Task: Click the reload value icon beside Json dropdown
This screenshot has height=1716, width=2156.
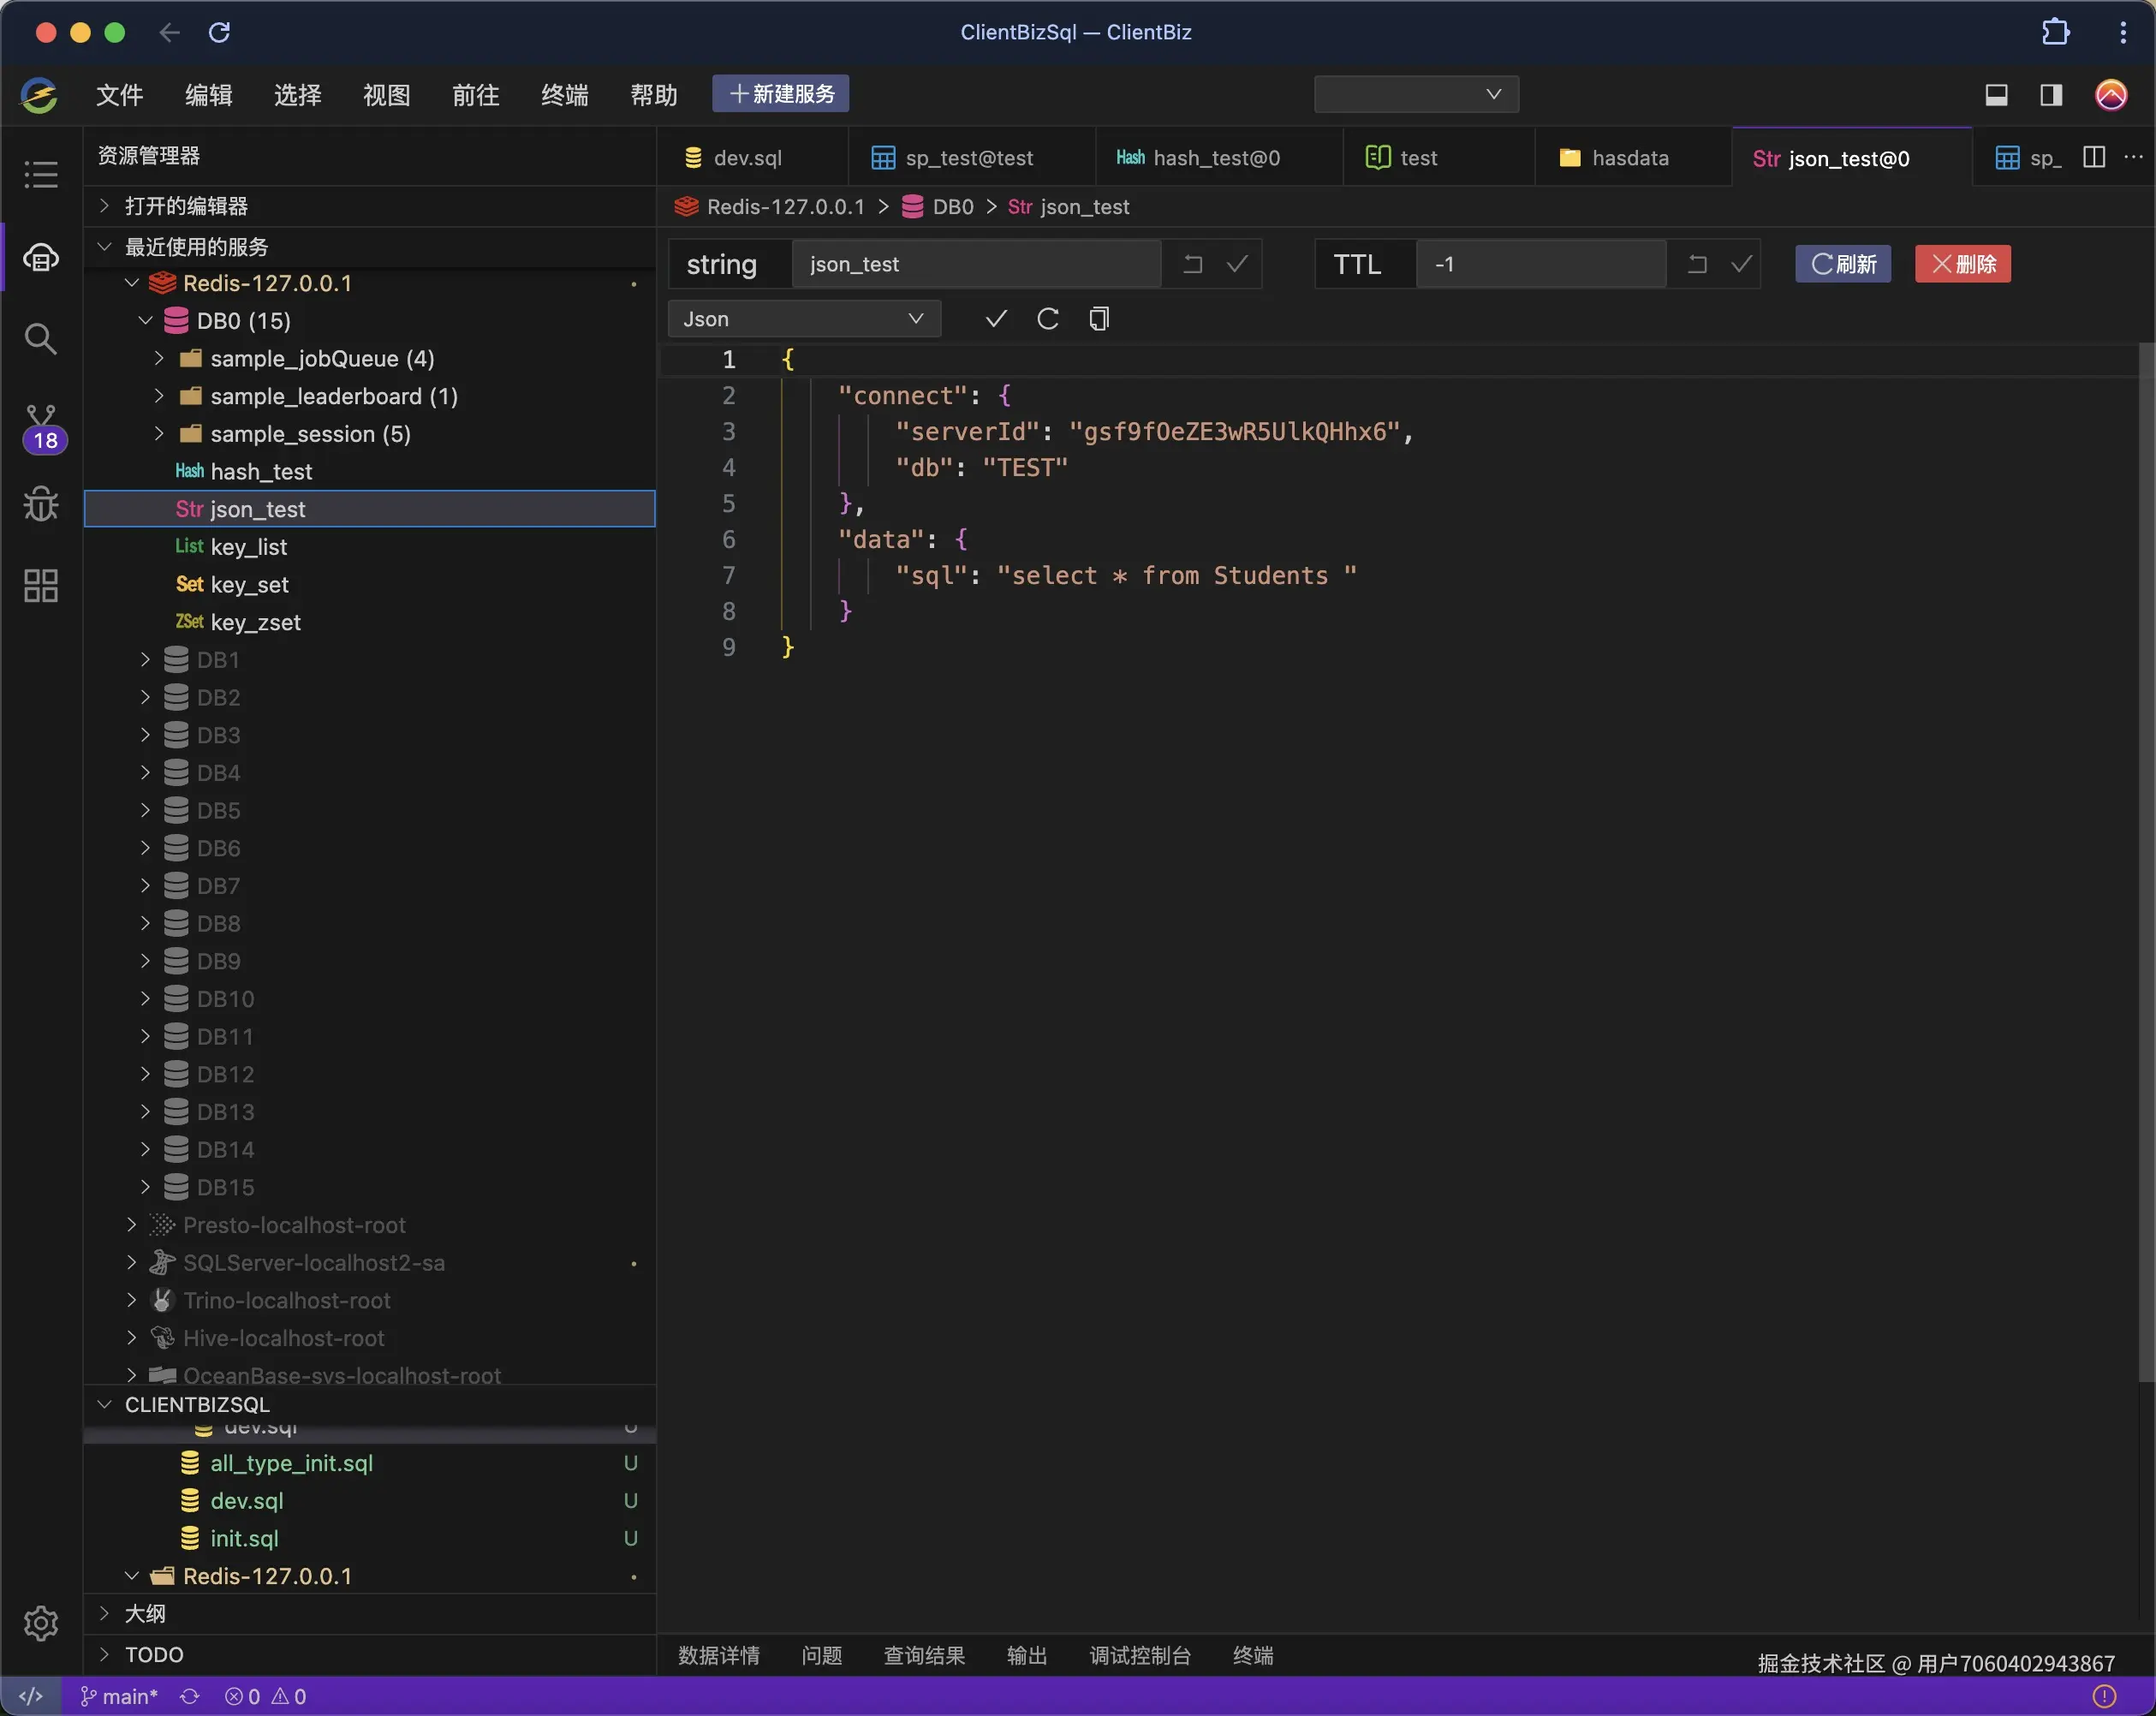Action: pos(1047,319)
